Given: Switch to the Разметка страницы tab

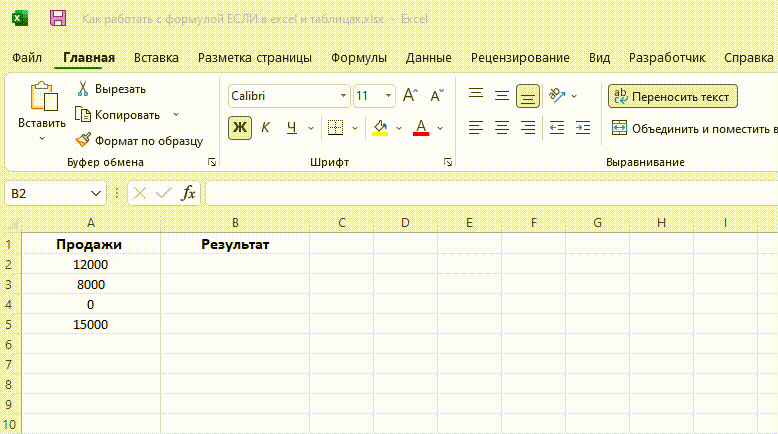Looking at the screenshot, I should click(255, 58).
